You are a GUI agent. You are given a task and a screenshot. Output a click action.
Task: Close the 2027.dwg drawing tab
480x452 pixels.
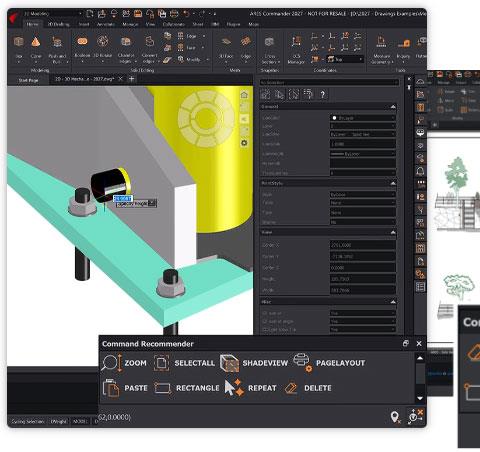[x=121, y=79]
